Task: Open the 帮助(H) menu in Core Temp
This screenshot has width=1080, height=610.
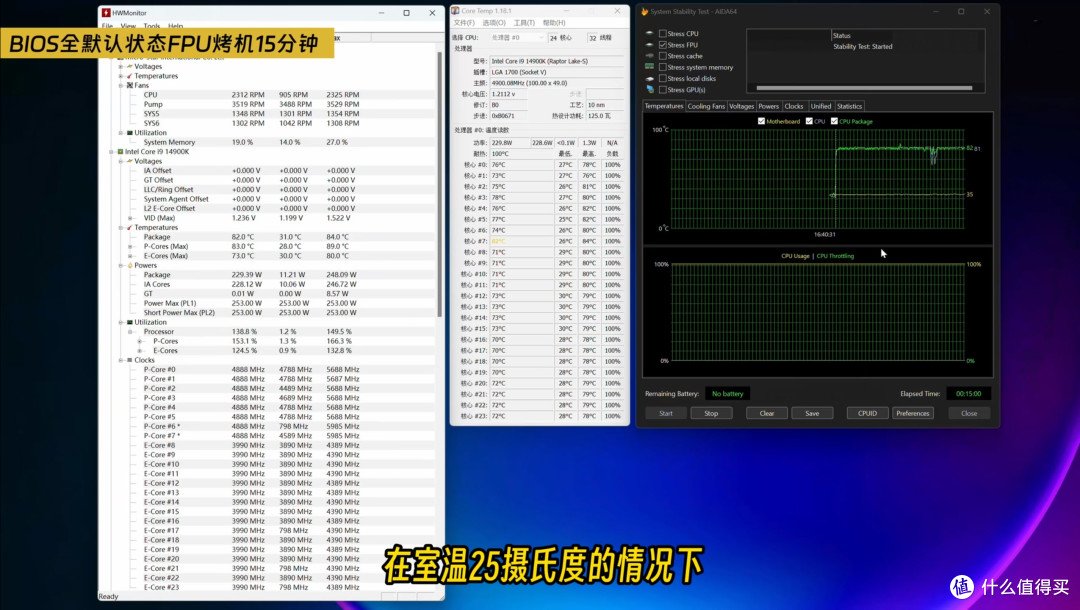Action: (x=554, y=23)
